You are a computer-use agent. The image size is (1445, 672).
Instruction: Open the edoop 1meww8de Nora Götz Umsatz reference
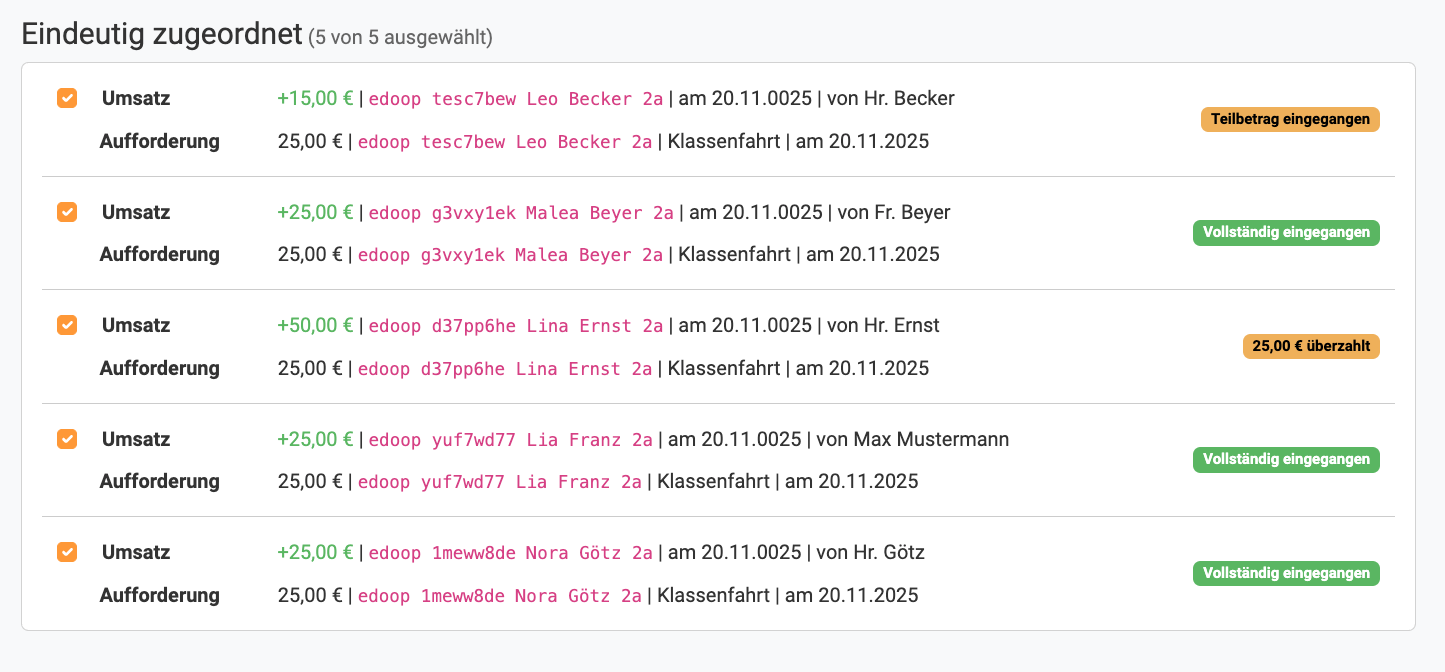(x=512, y=552)
